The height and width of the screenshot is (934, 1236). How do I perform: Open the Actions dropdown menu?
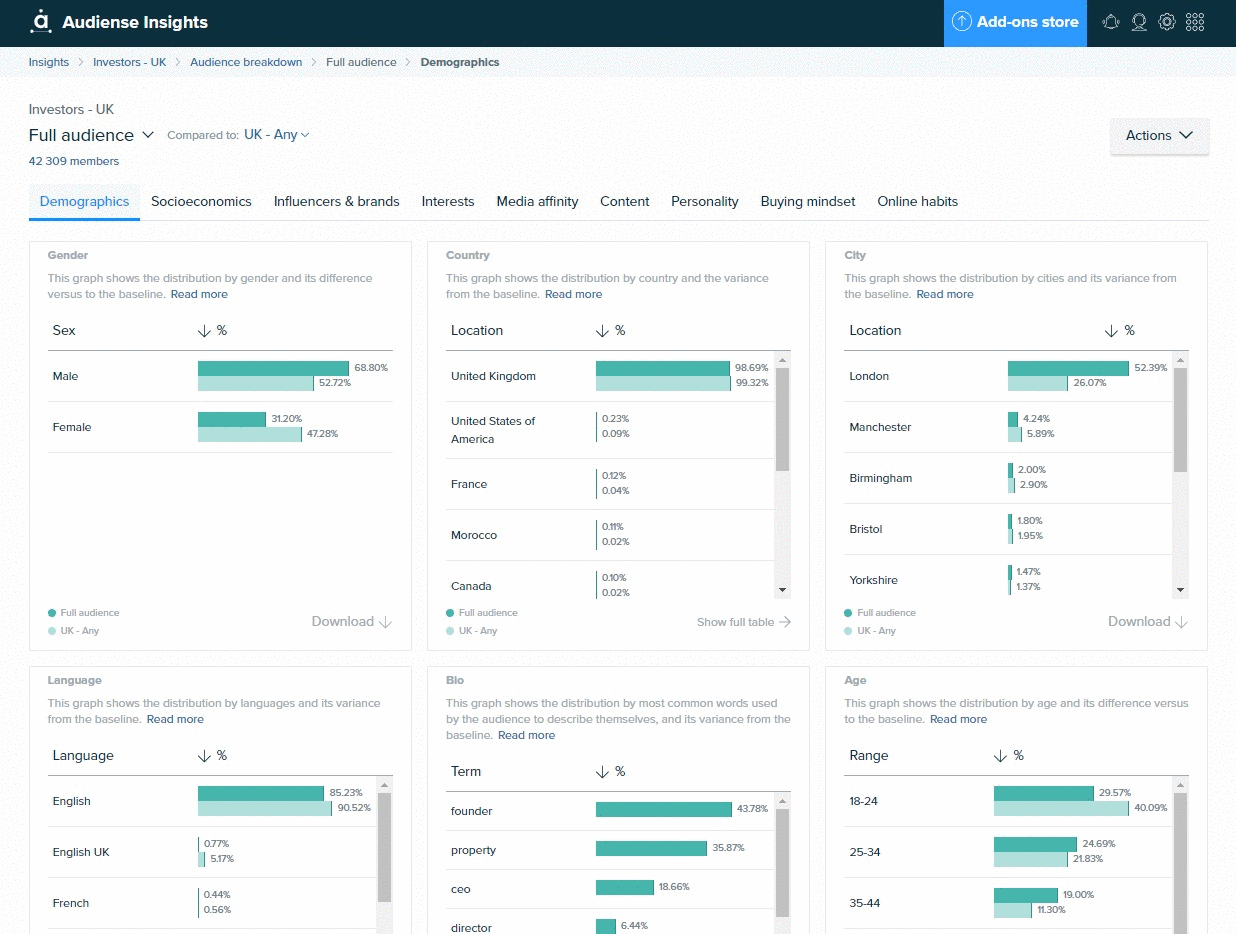click(1160, 136)
